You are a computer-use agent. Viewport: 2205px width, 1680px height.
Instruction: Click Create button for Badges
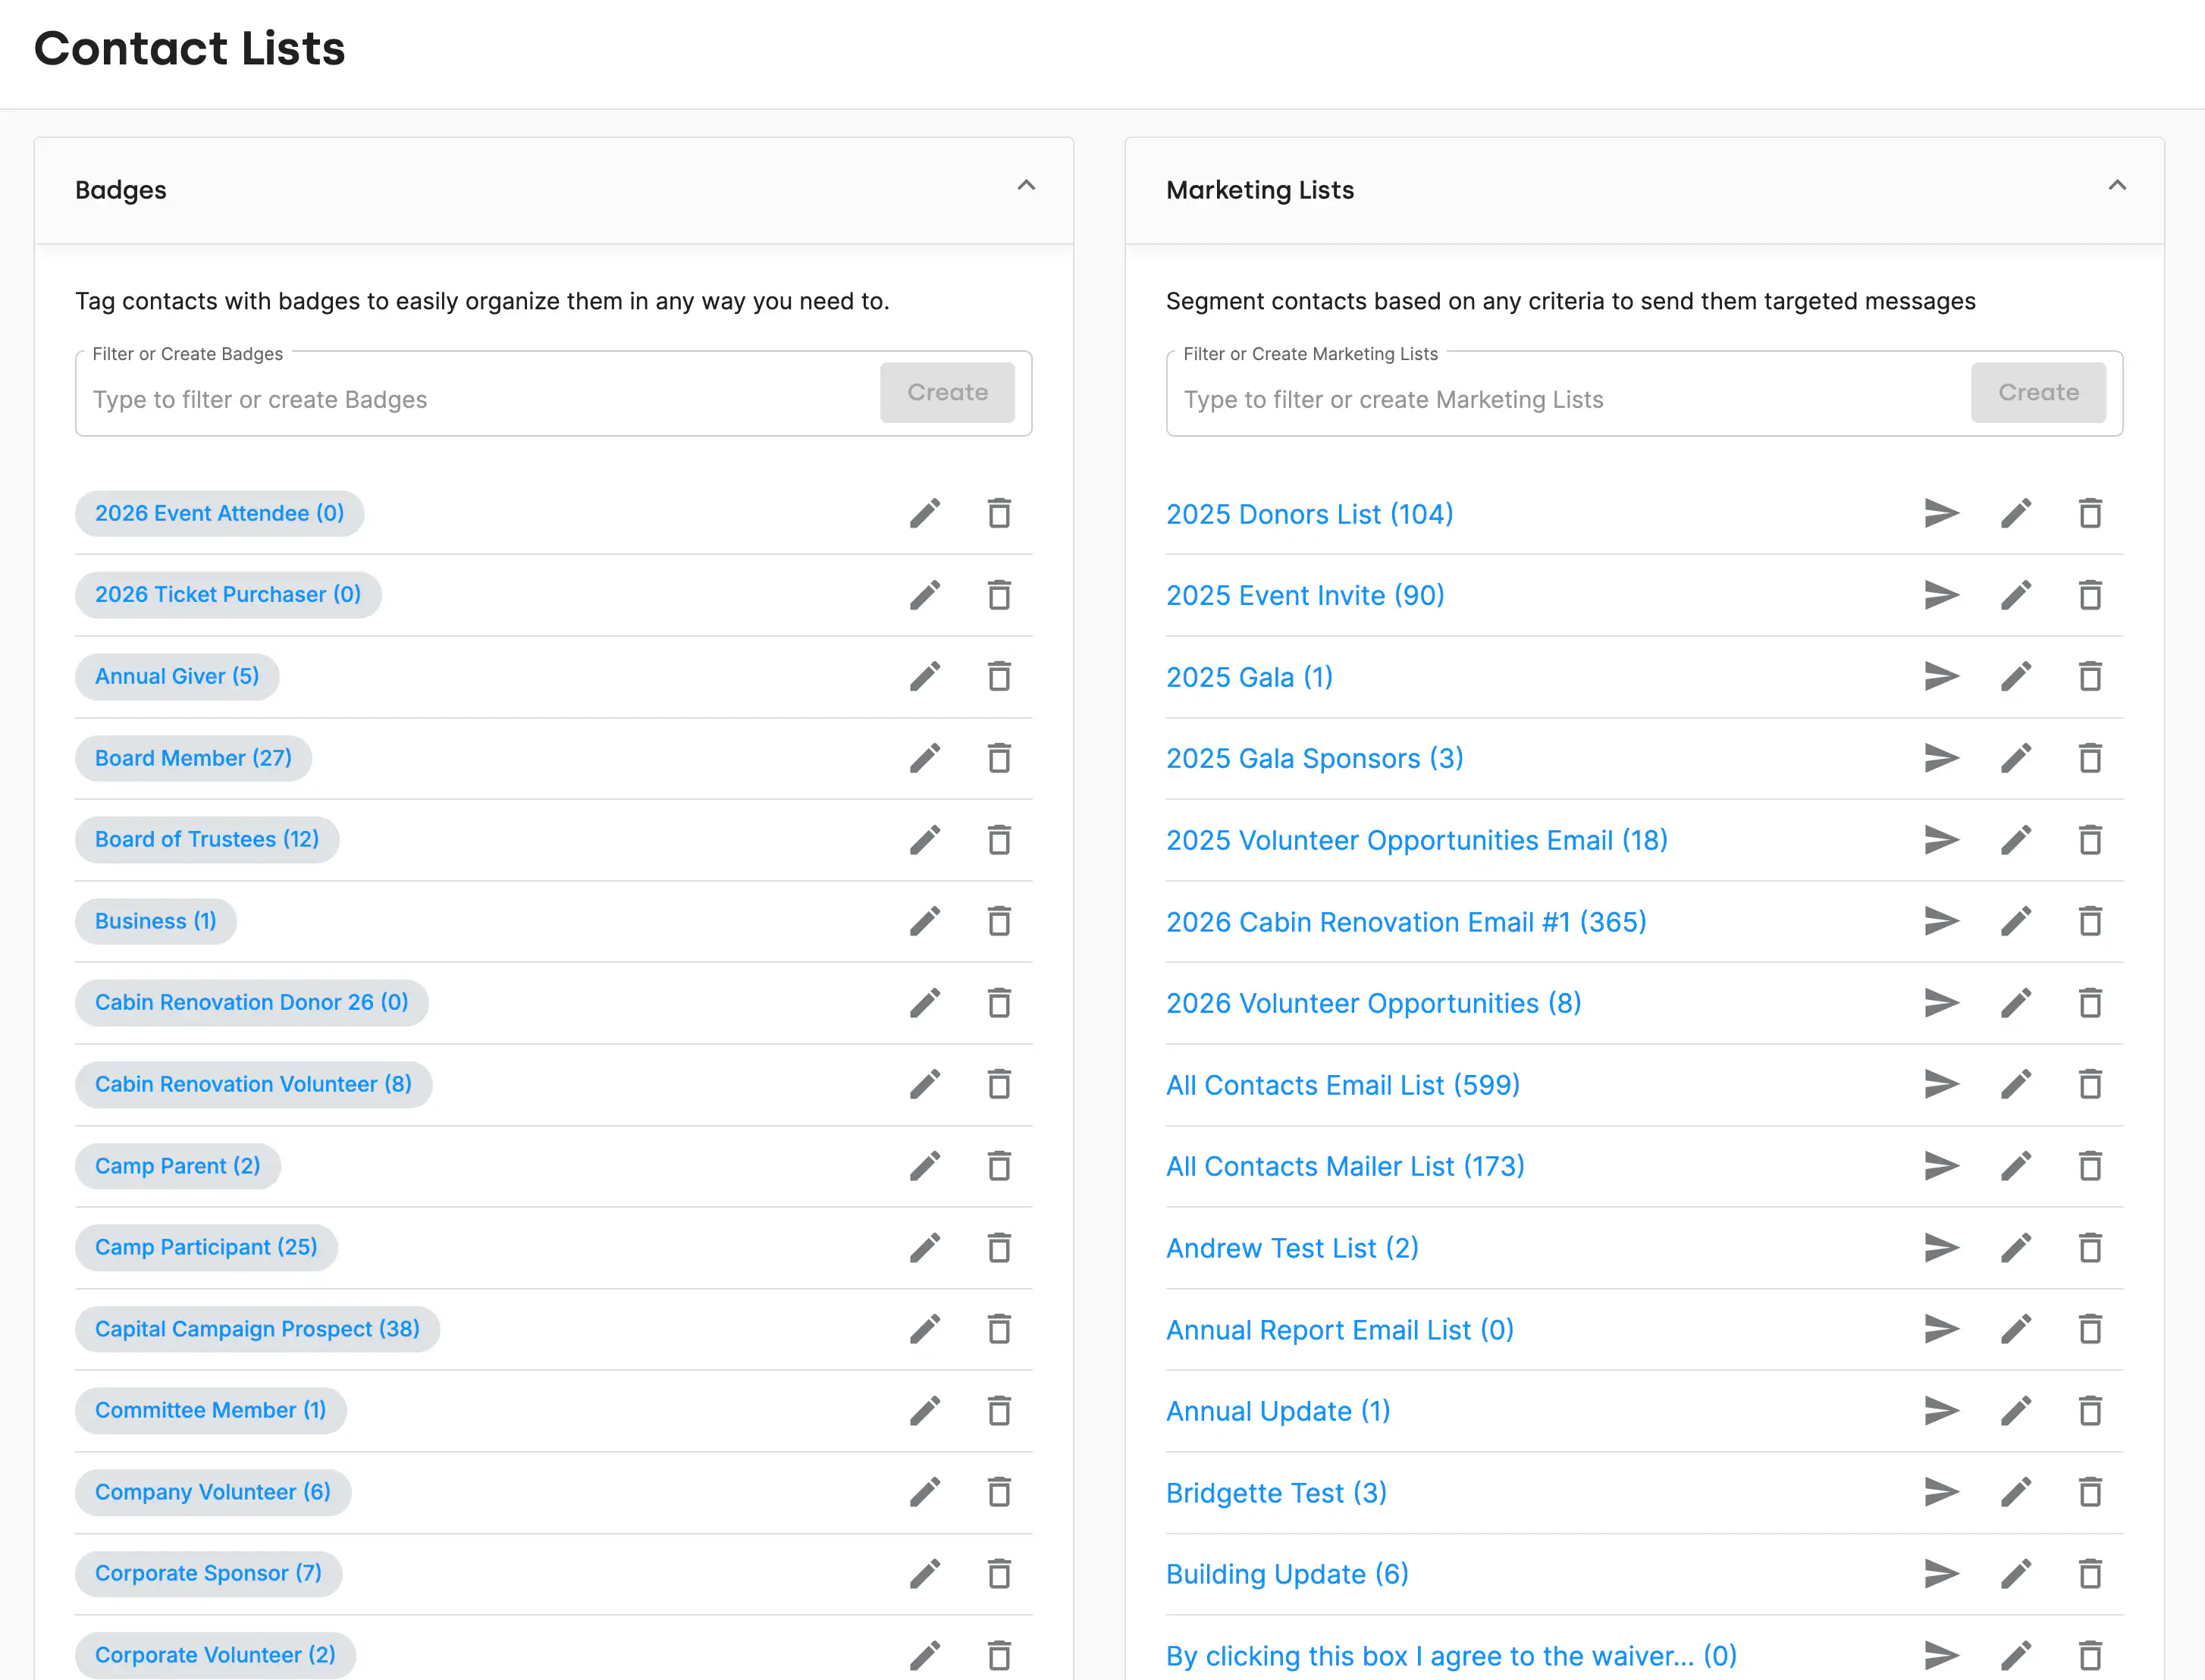tap(947, 392)
